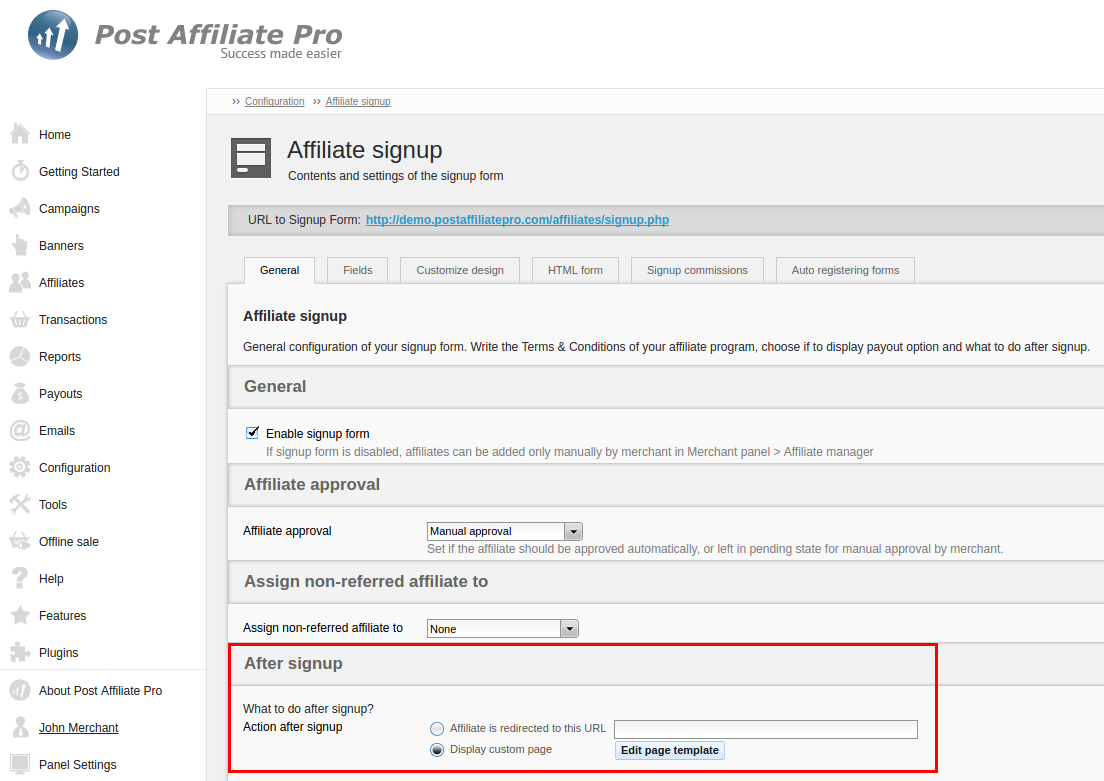
Task: Click the Edit page template button
Action: coord(670,750)
